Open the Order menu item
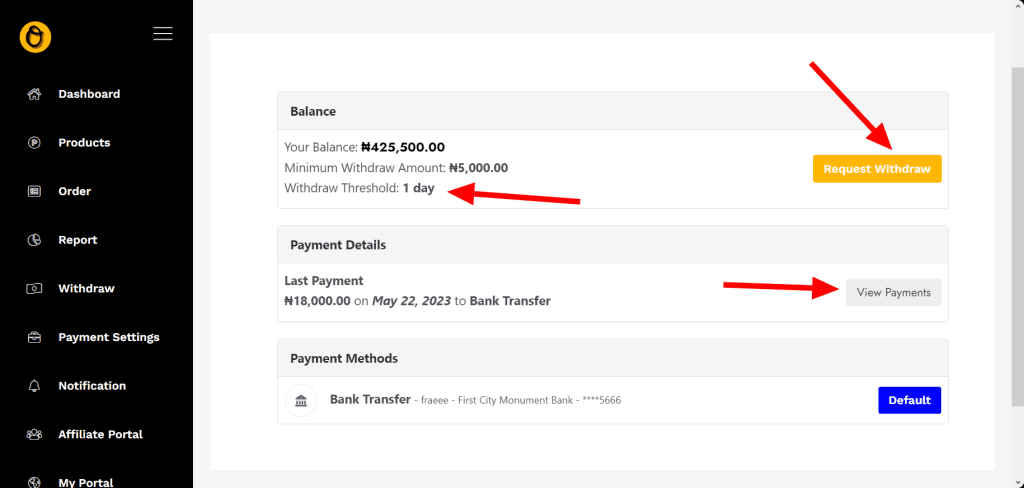The width and height of the screenshot is (1024, 488). click(74, 191)
